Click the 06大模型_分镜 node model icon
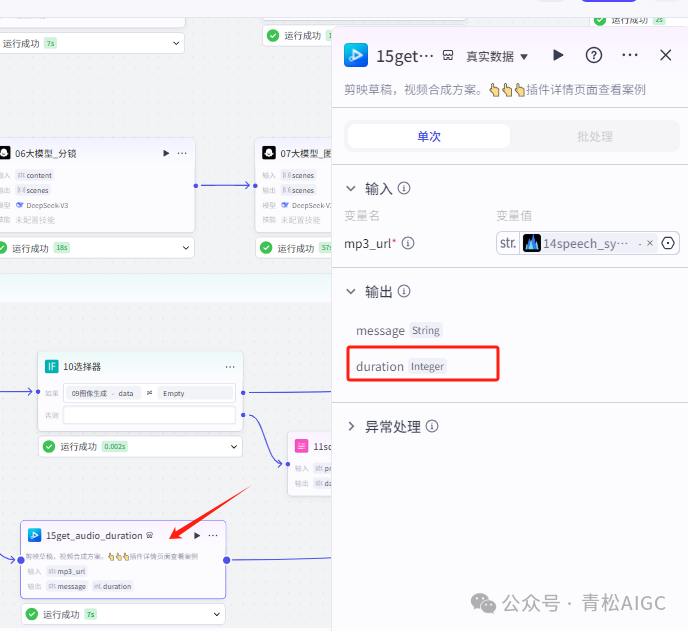The height and width of the screenshot is (631, 688). pos(4,153)
